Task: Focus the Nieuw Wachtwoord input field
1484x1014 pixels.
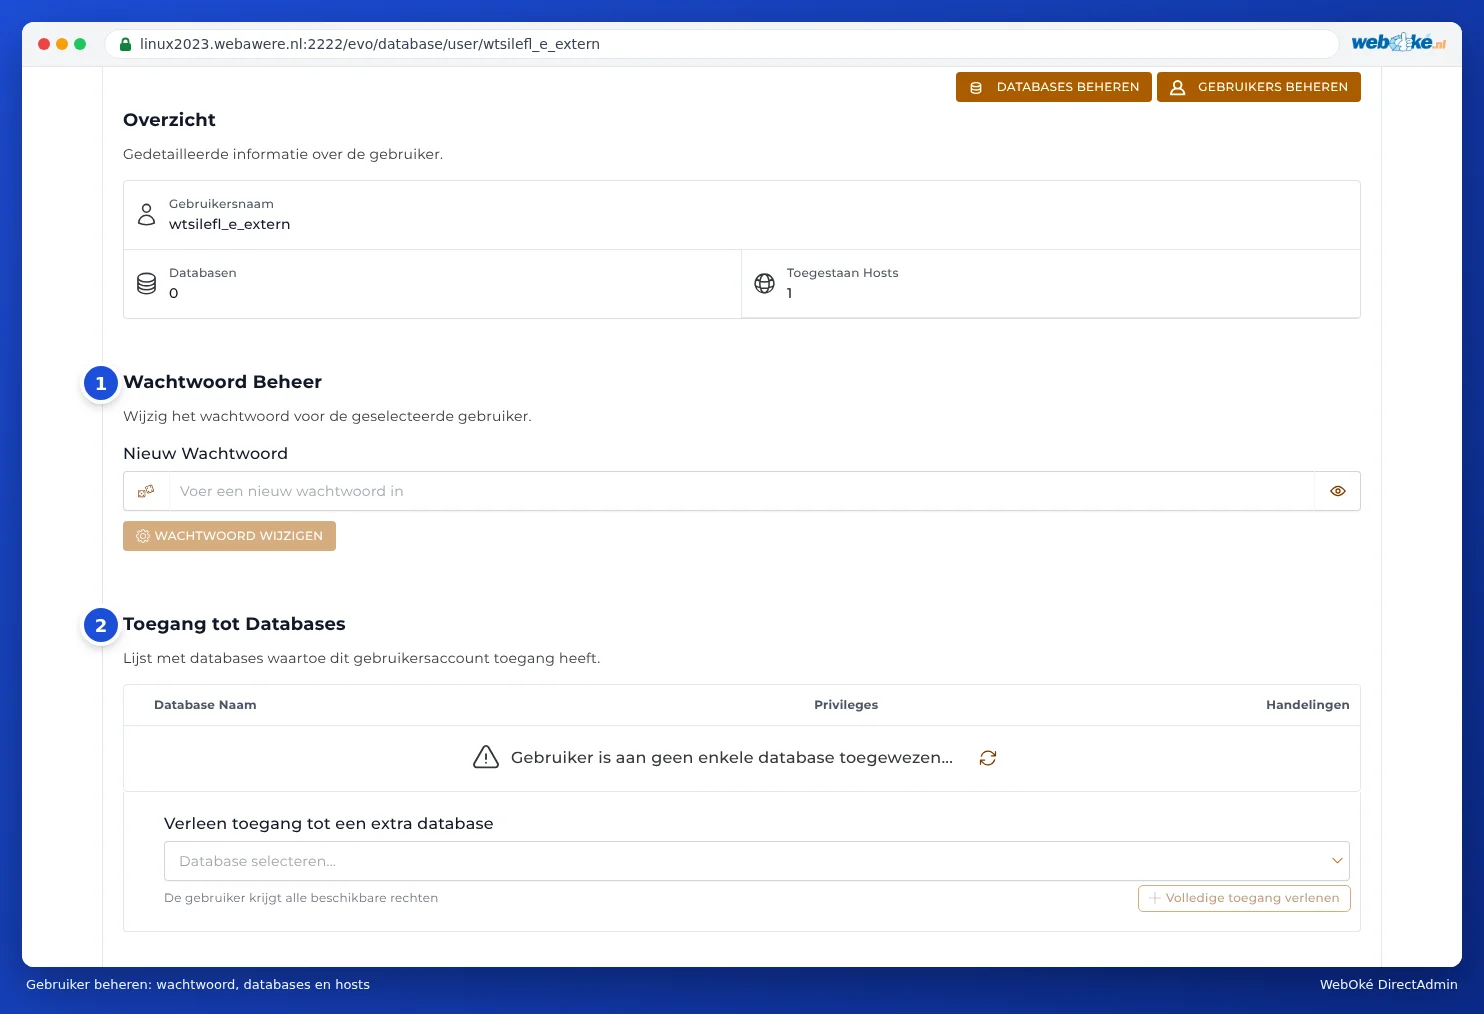Action: click(741, 491)
